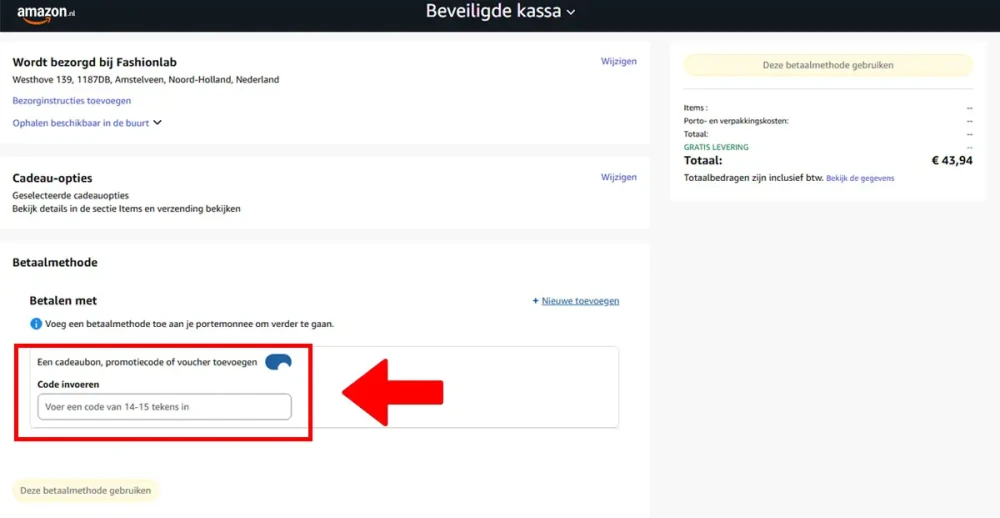Toggle the cadeaubon or promotiecode switch
Image resolution: width=1000 pixels, height=518 pixels.
pos(278,362)
